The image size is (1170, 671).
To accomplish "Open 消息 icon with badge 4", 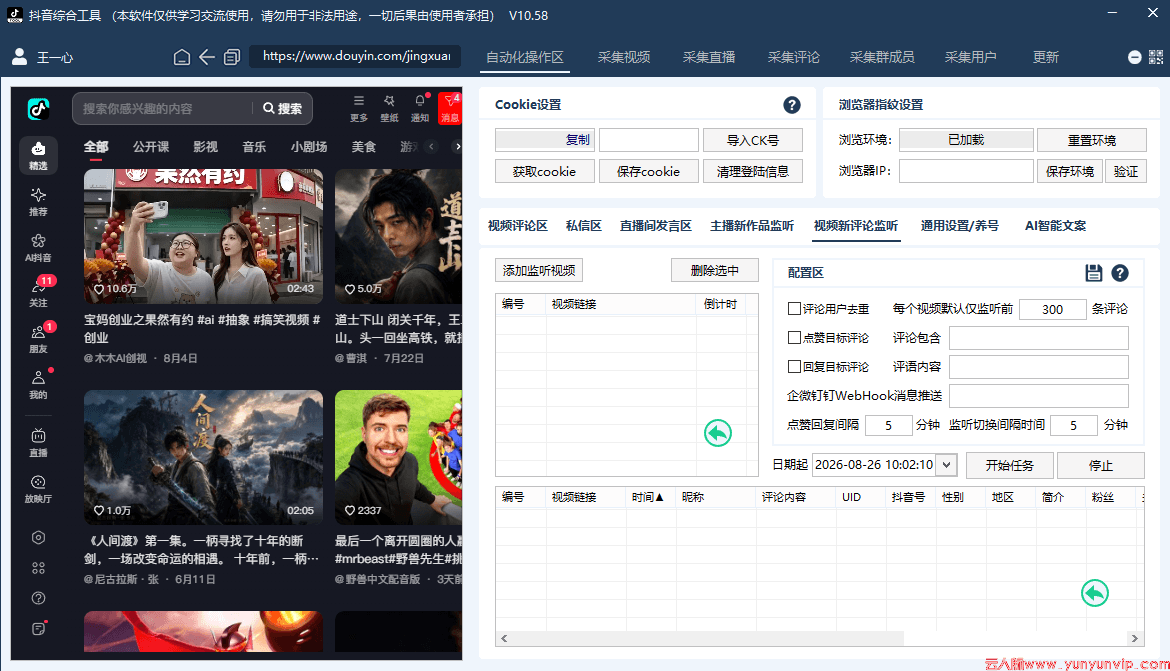I will coord(450,108).
